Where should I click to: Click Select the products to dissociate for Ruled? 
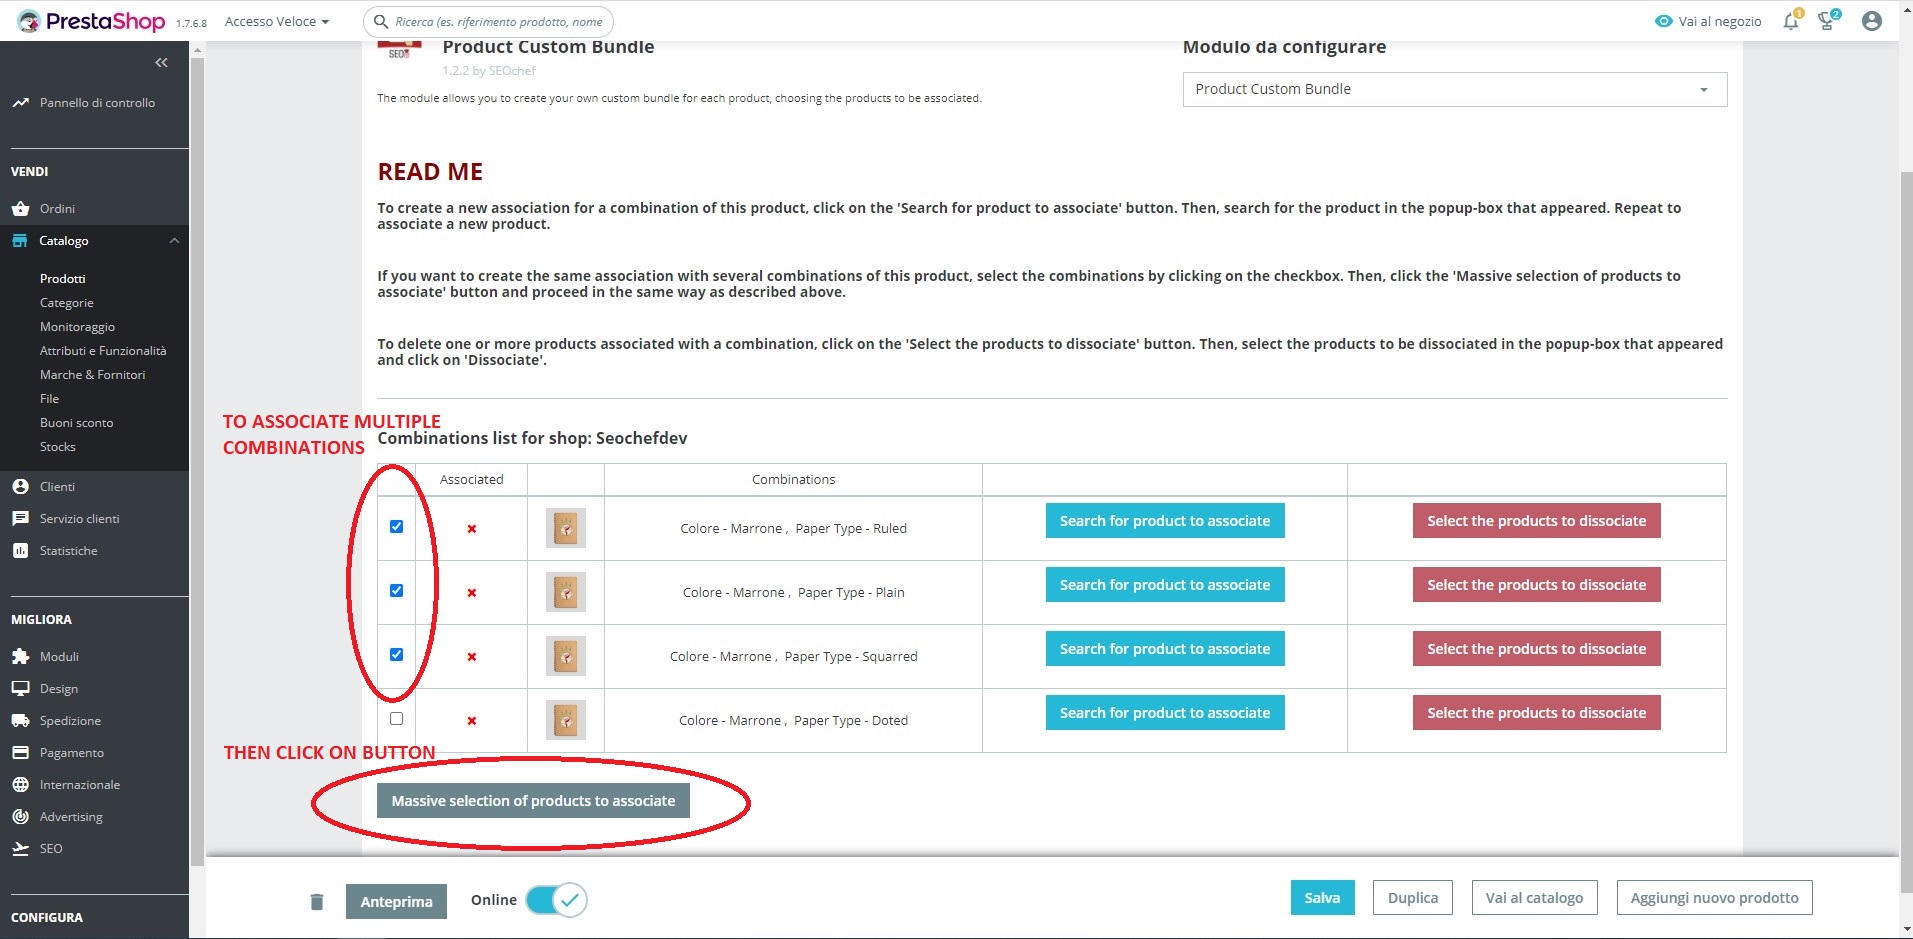pyautogui.click(x=1536, y=521)
